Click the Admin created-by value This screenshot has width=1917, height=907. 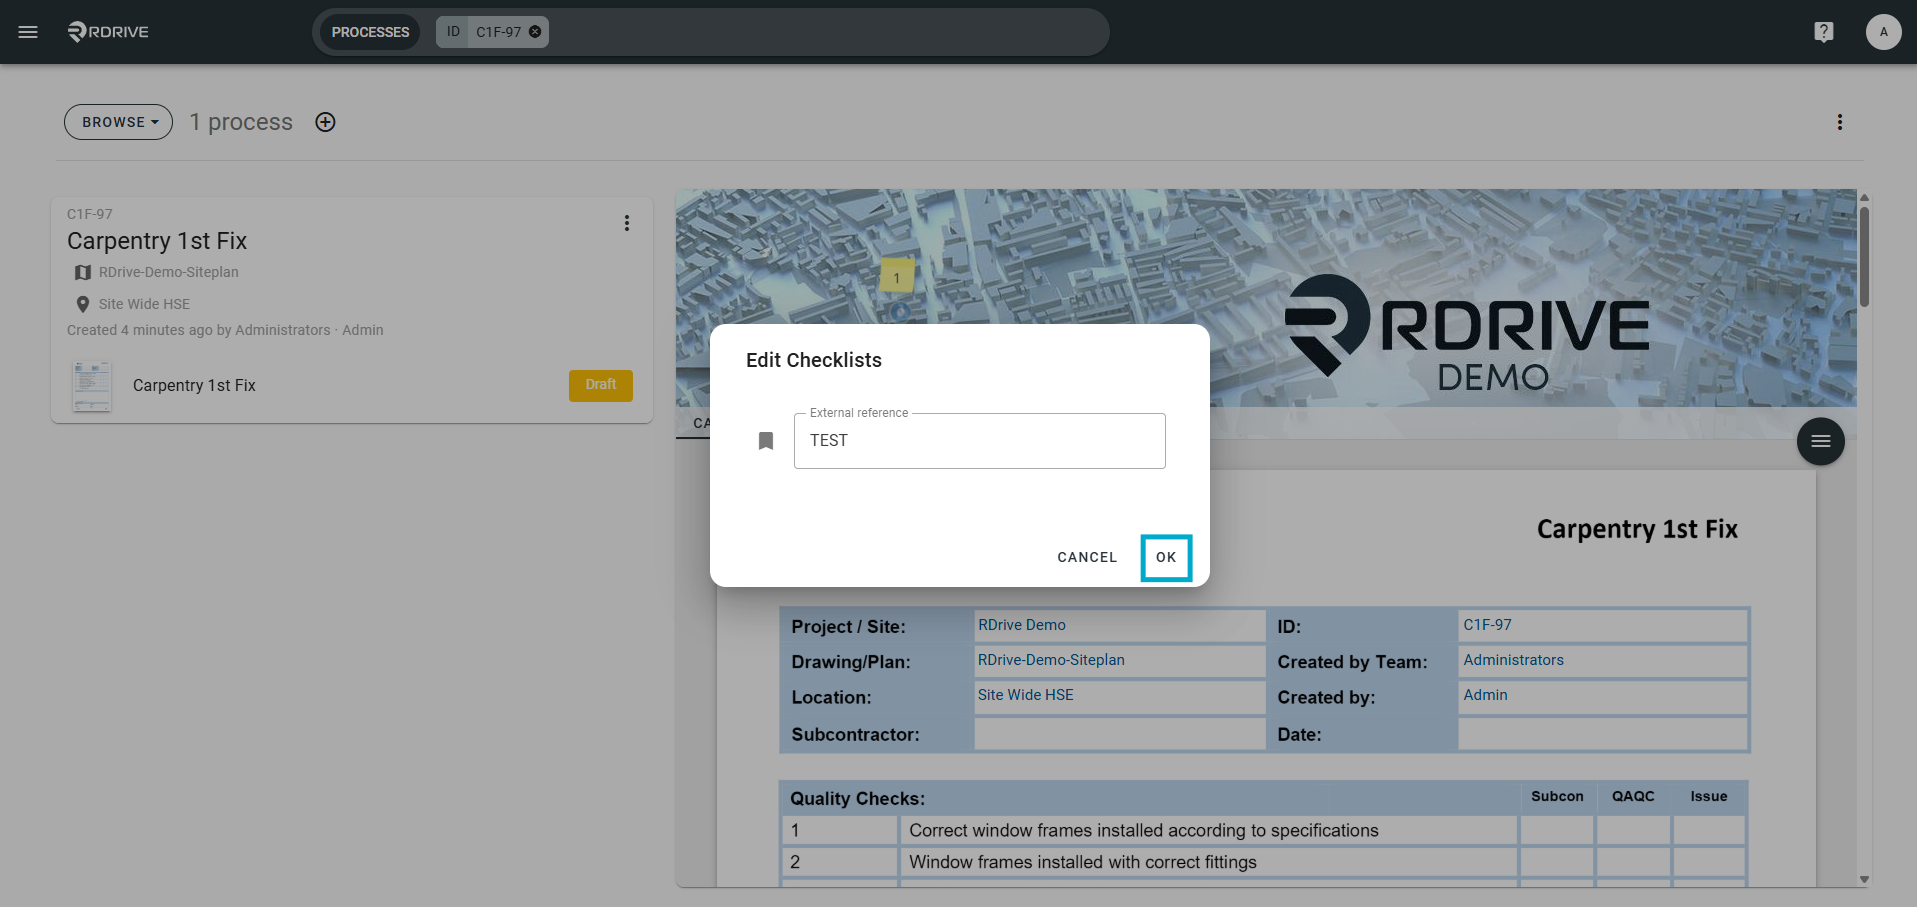tap(1485, 695)
